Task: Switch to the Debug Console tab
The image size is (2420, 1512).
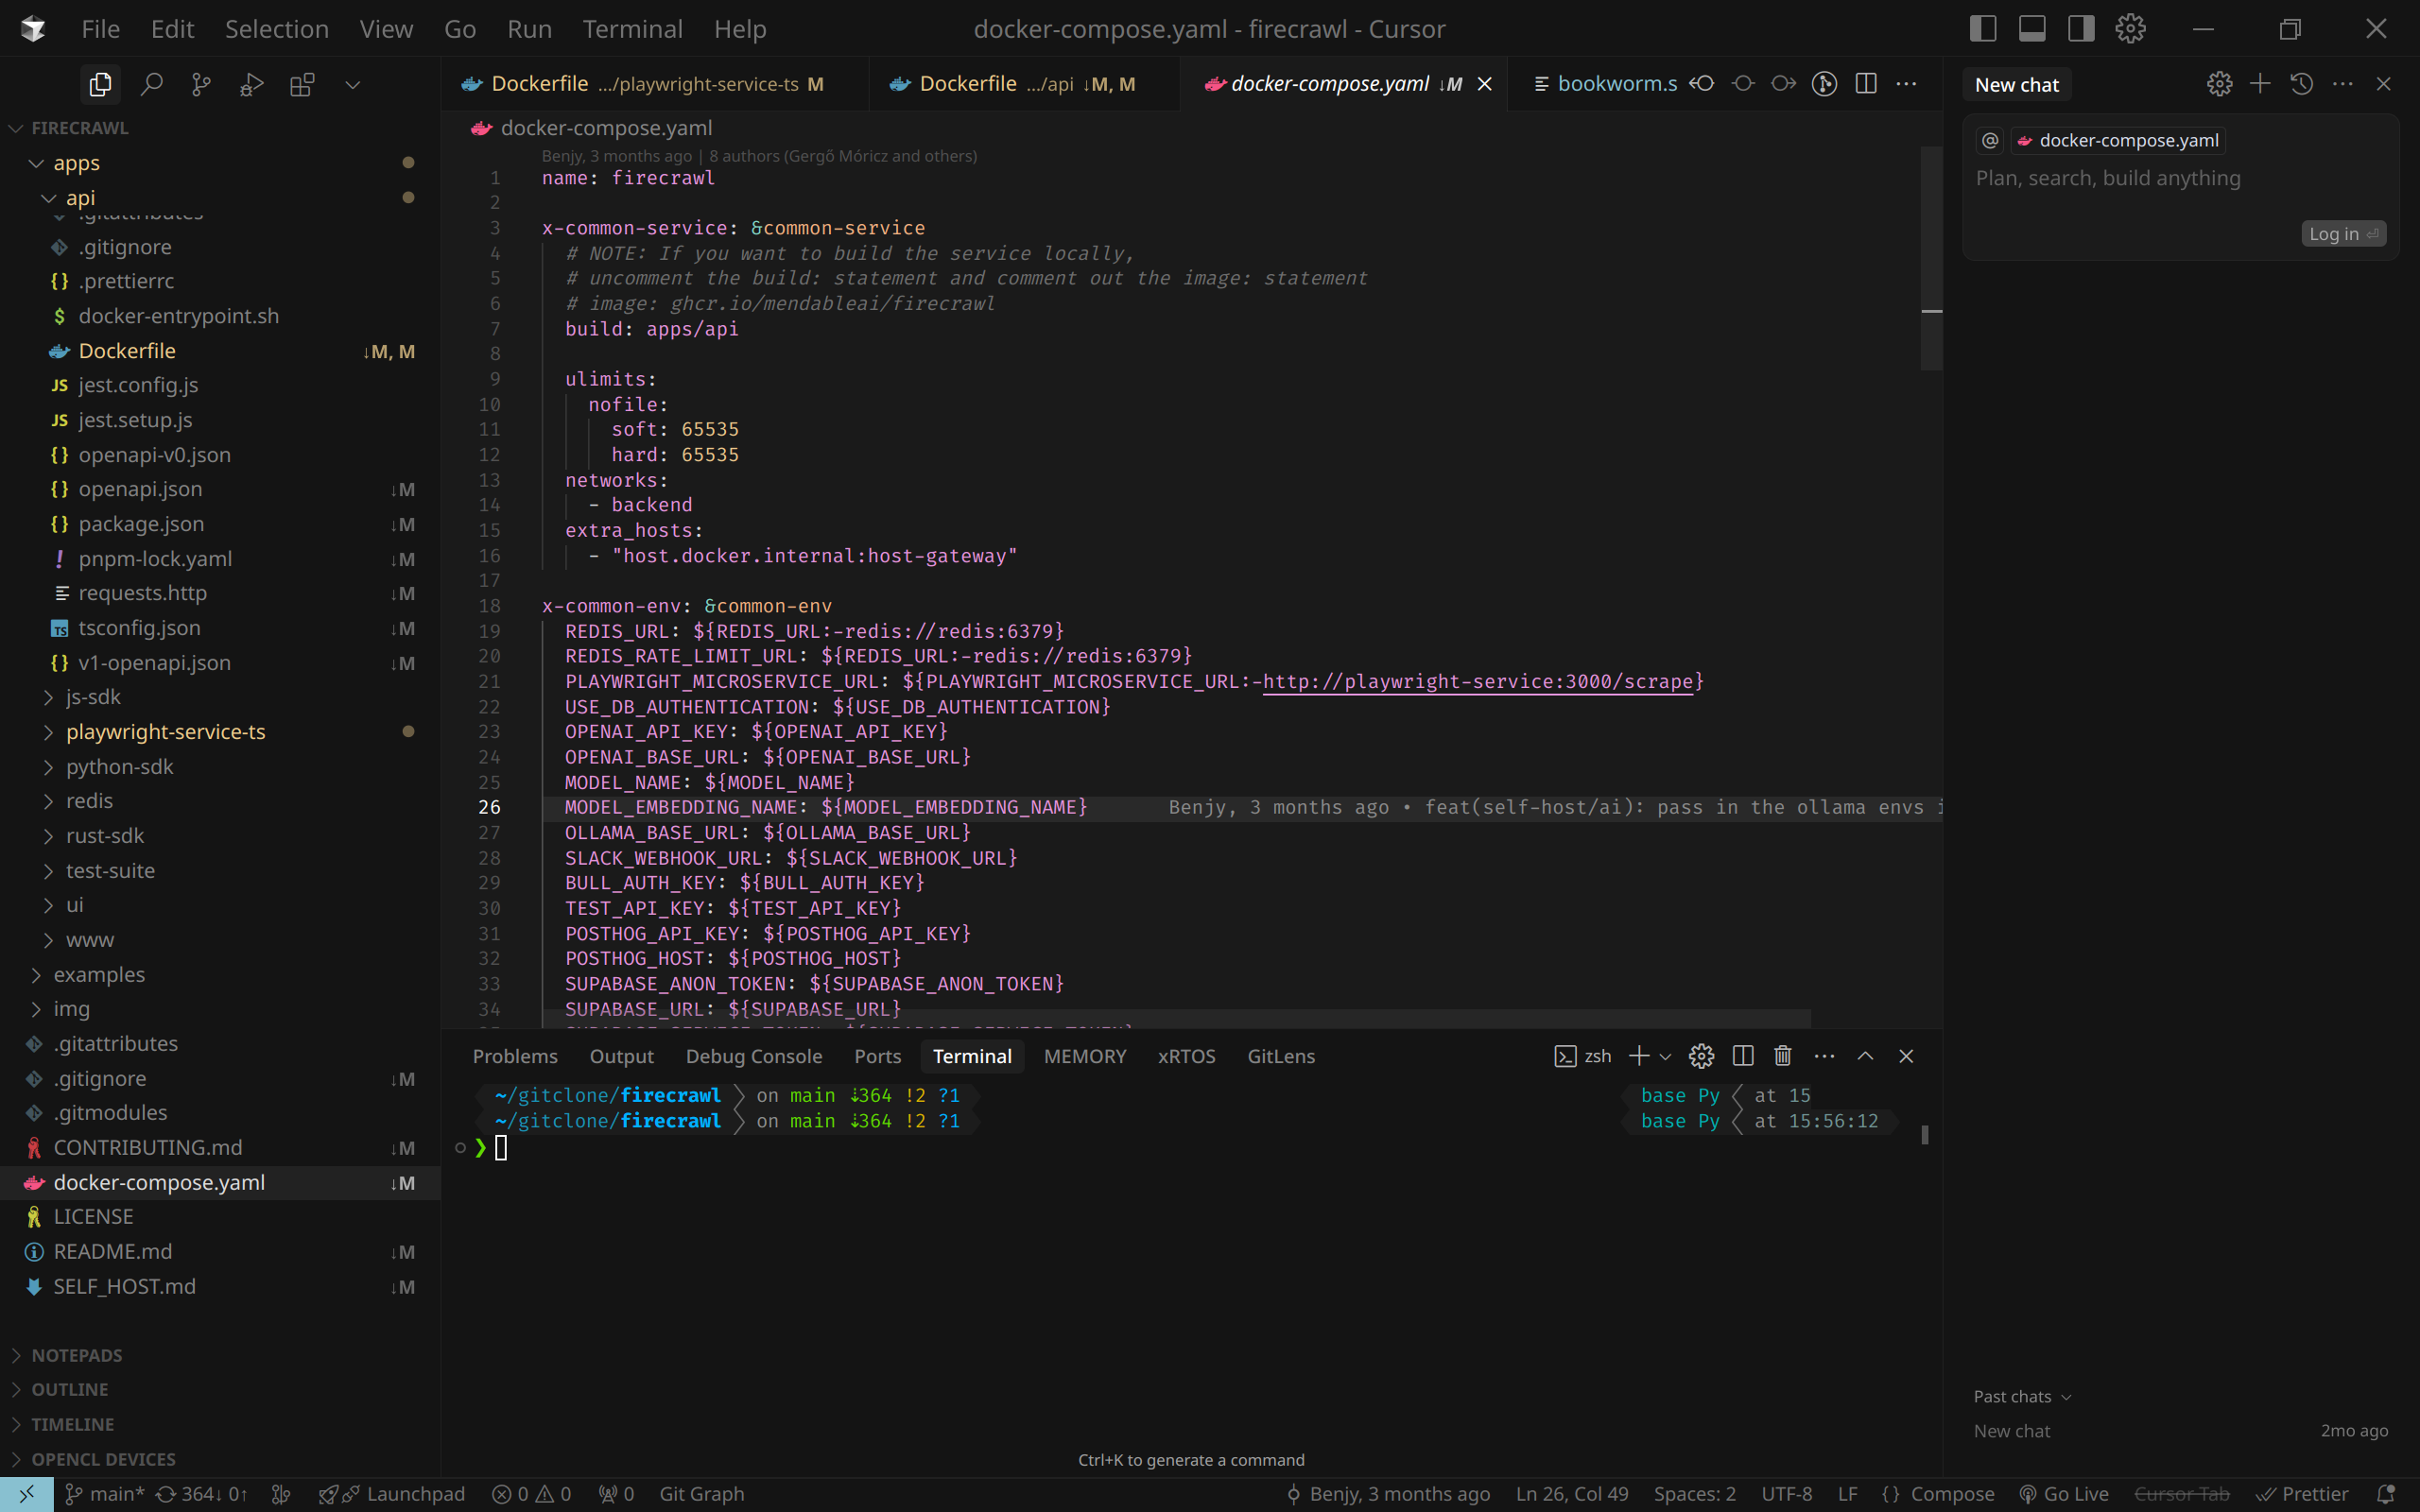Action: 753,1056
